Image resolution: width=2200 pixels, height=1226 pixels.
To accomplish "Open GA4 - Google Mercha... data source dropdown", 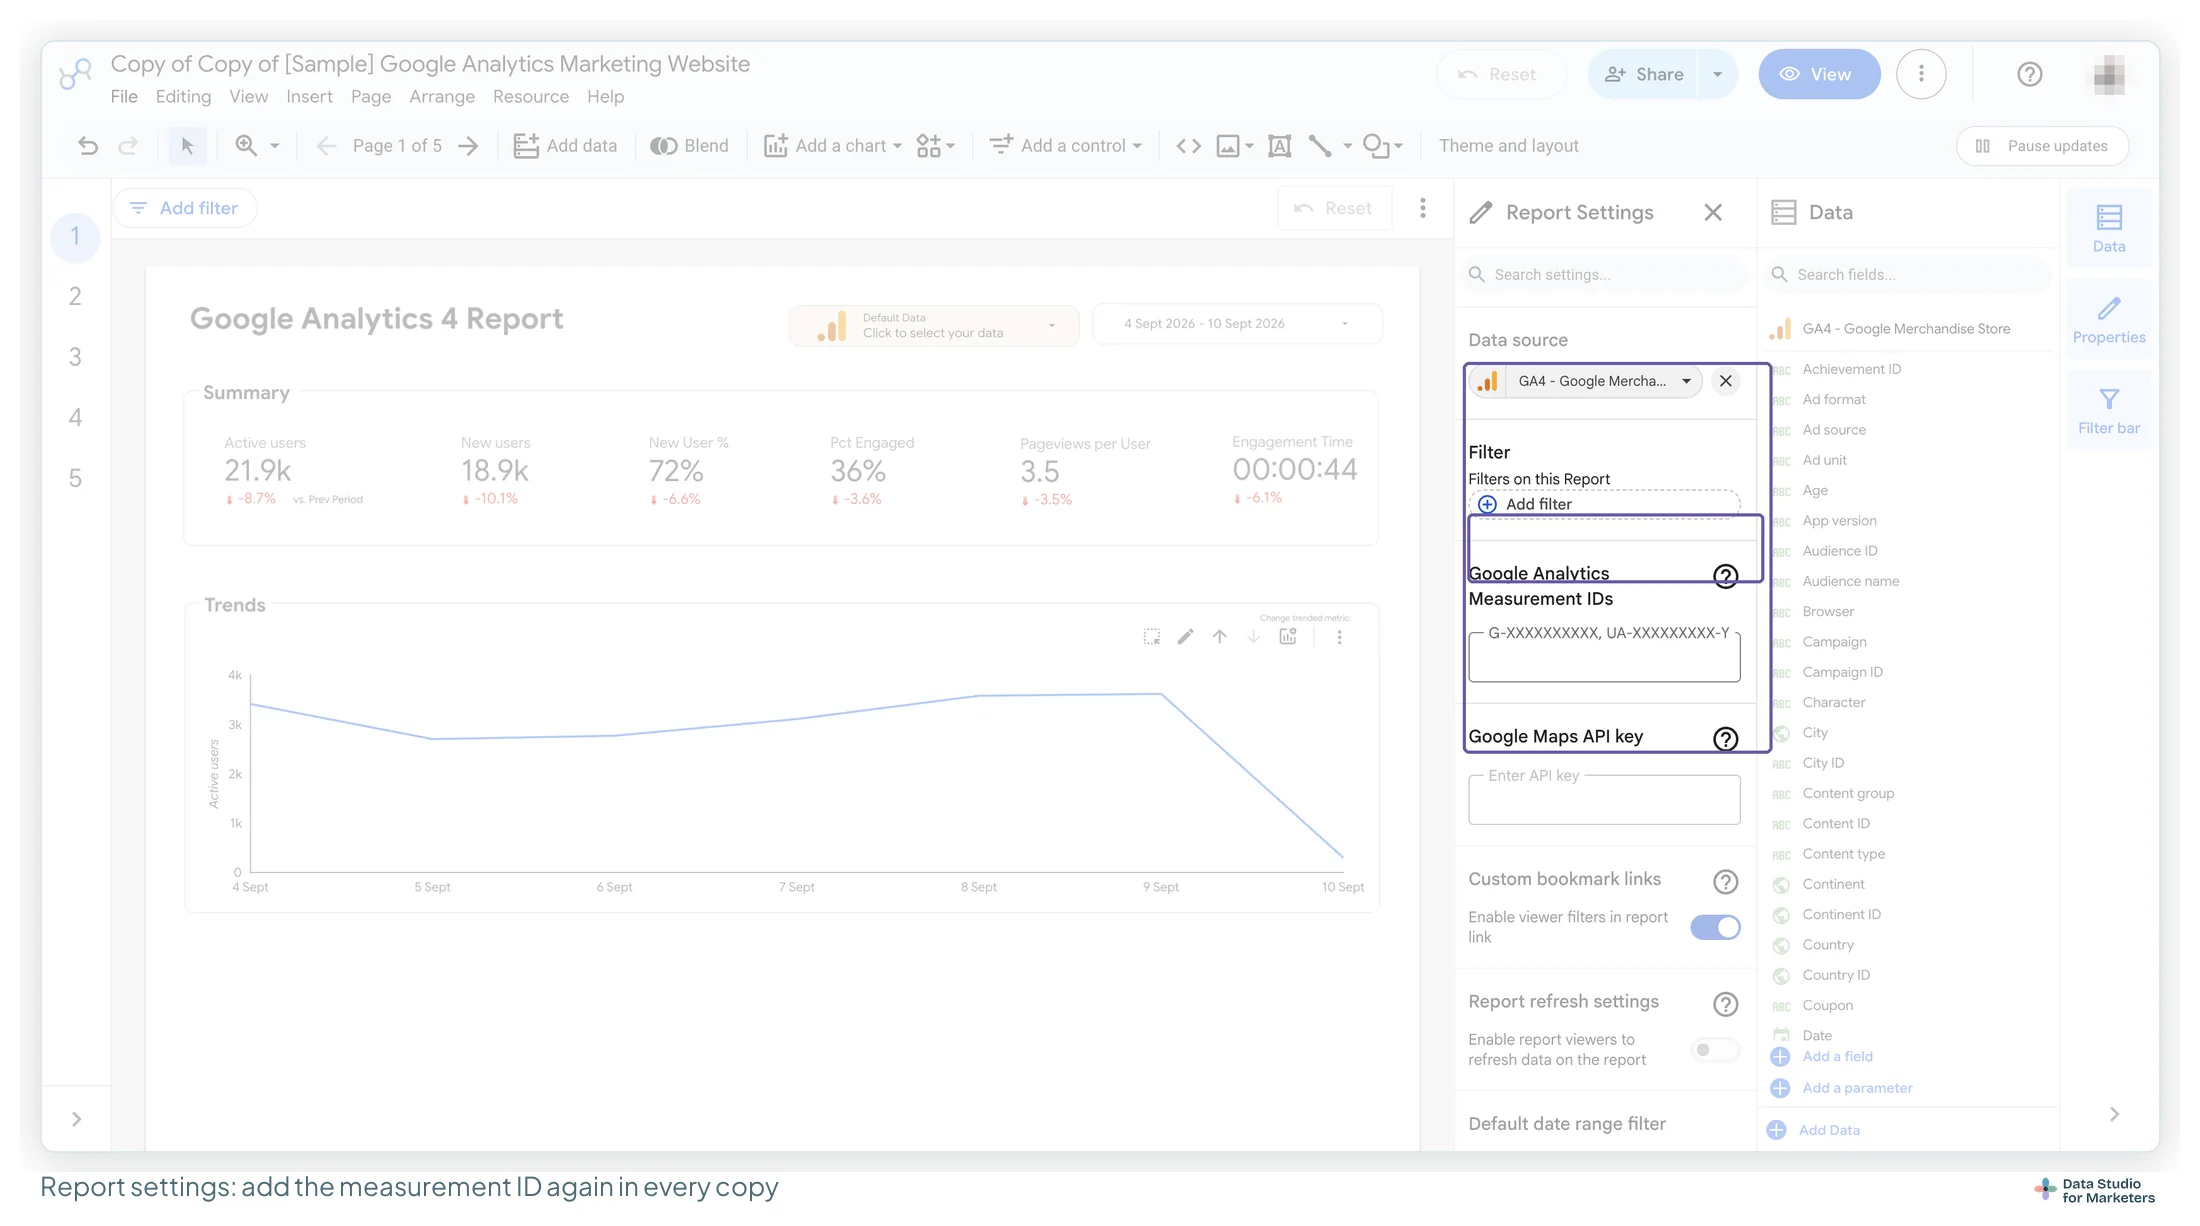I will point(1587,381).
